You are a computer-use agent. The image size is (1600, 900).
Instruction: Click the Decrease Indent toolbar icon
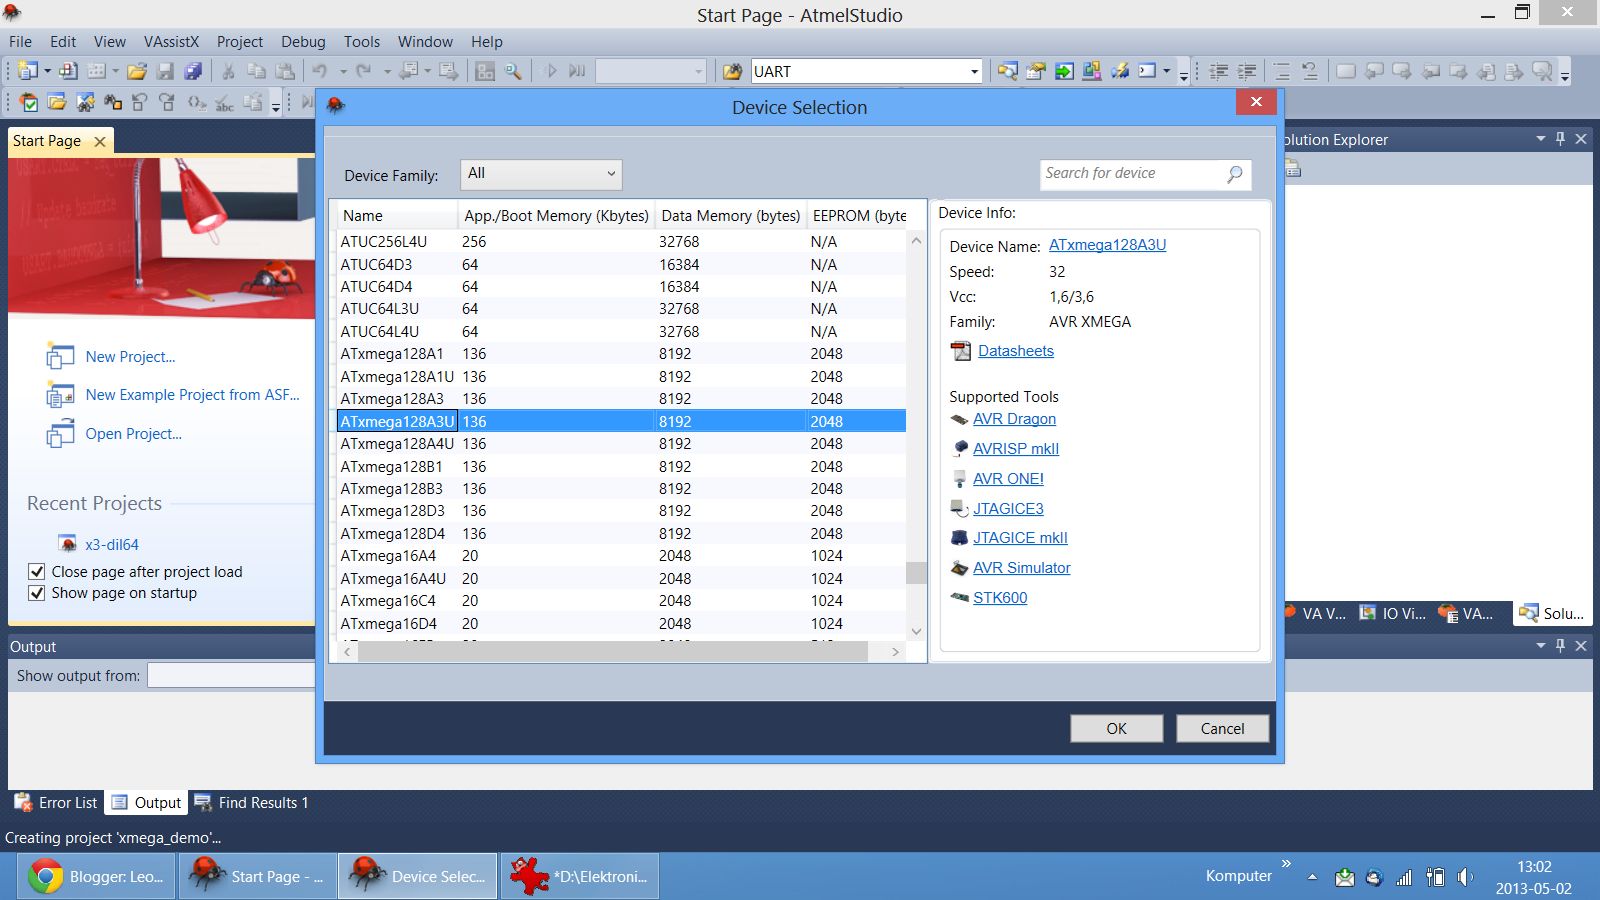(1219, 71)
